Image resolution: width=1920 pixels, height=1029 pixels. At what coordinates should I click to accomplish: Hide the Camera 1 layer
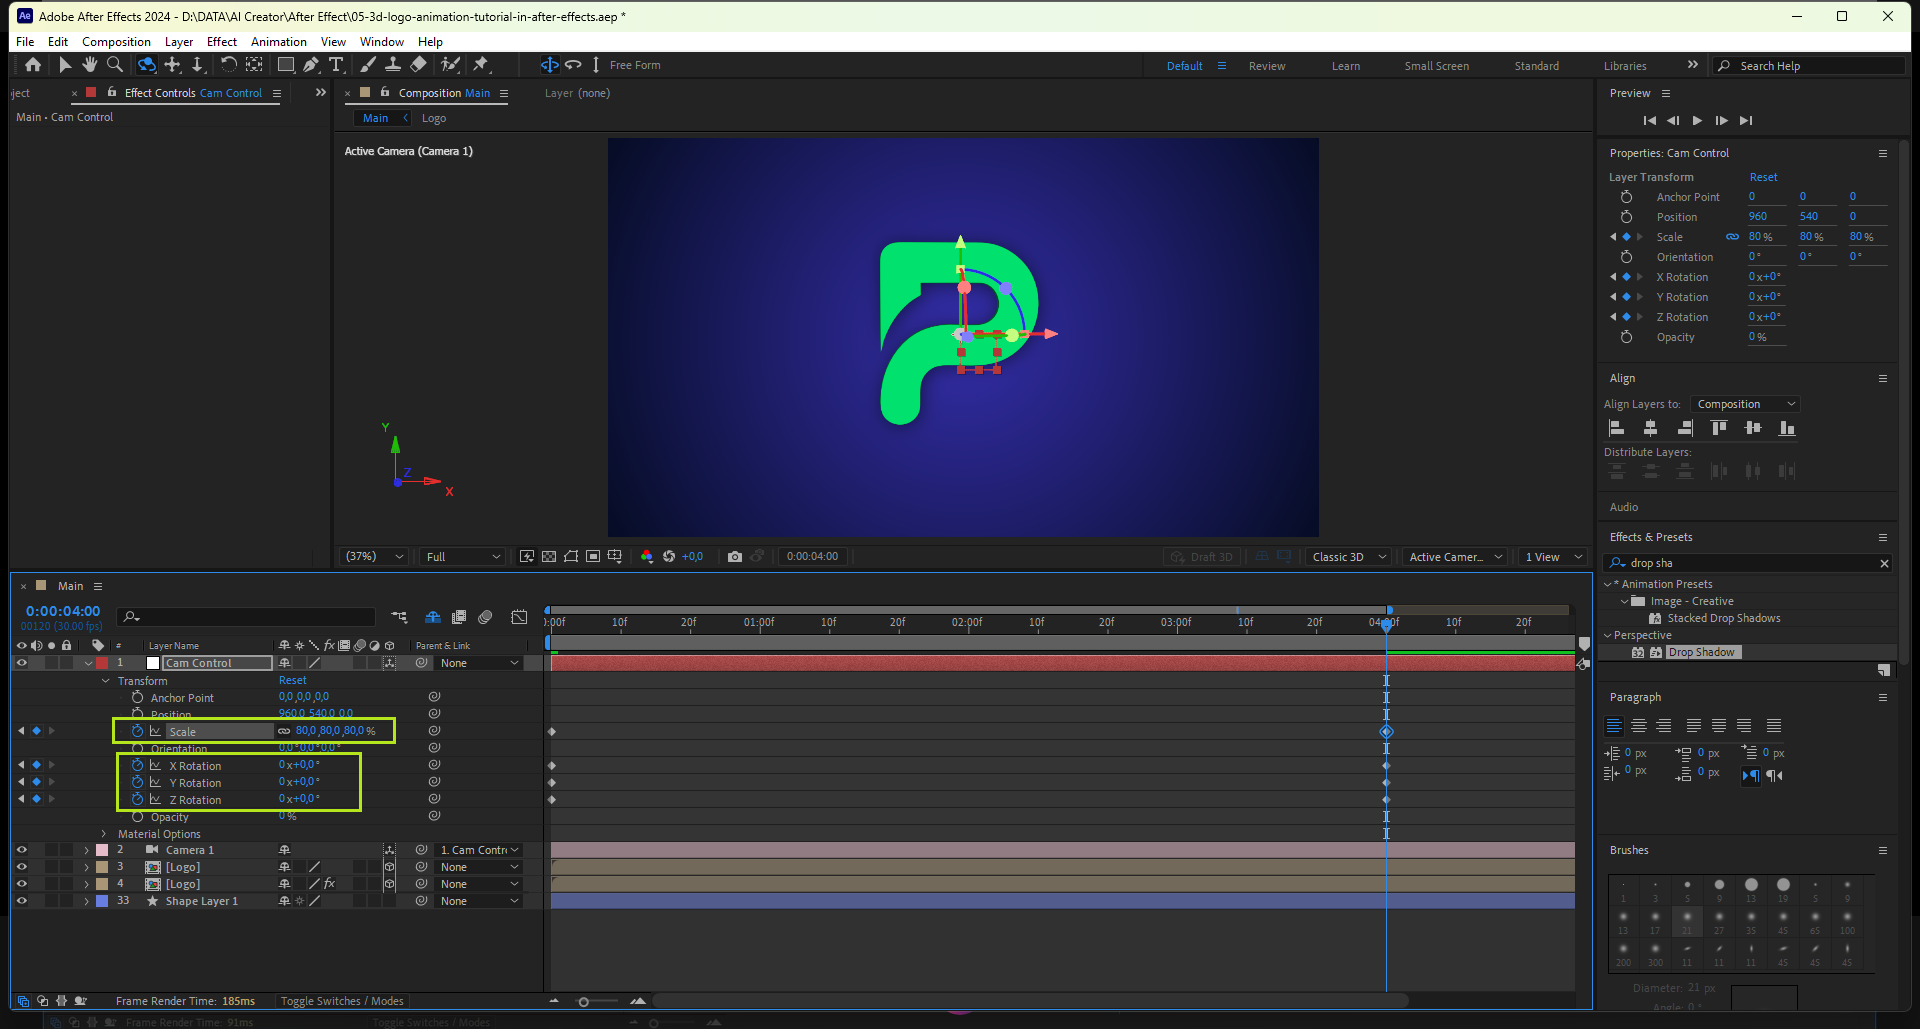pos(21,850)
